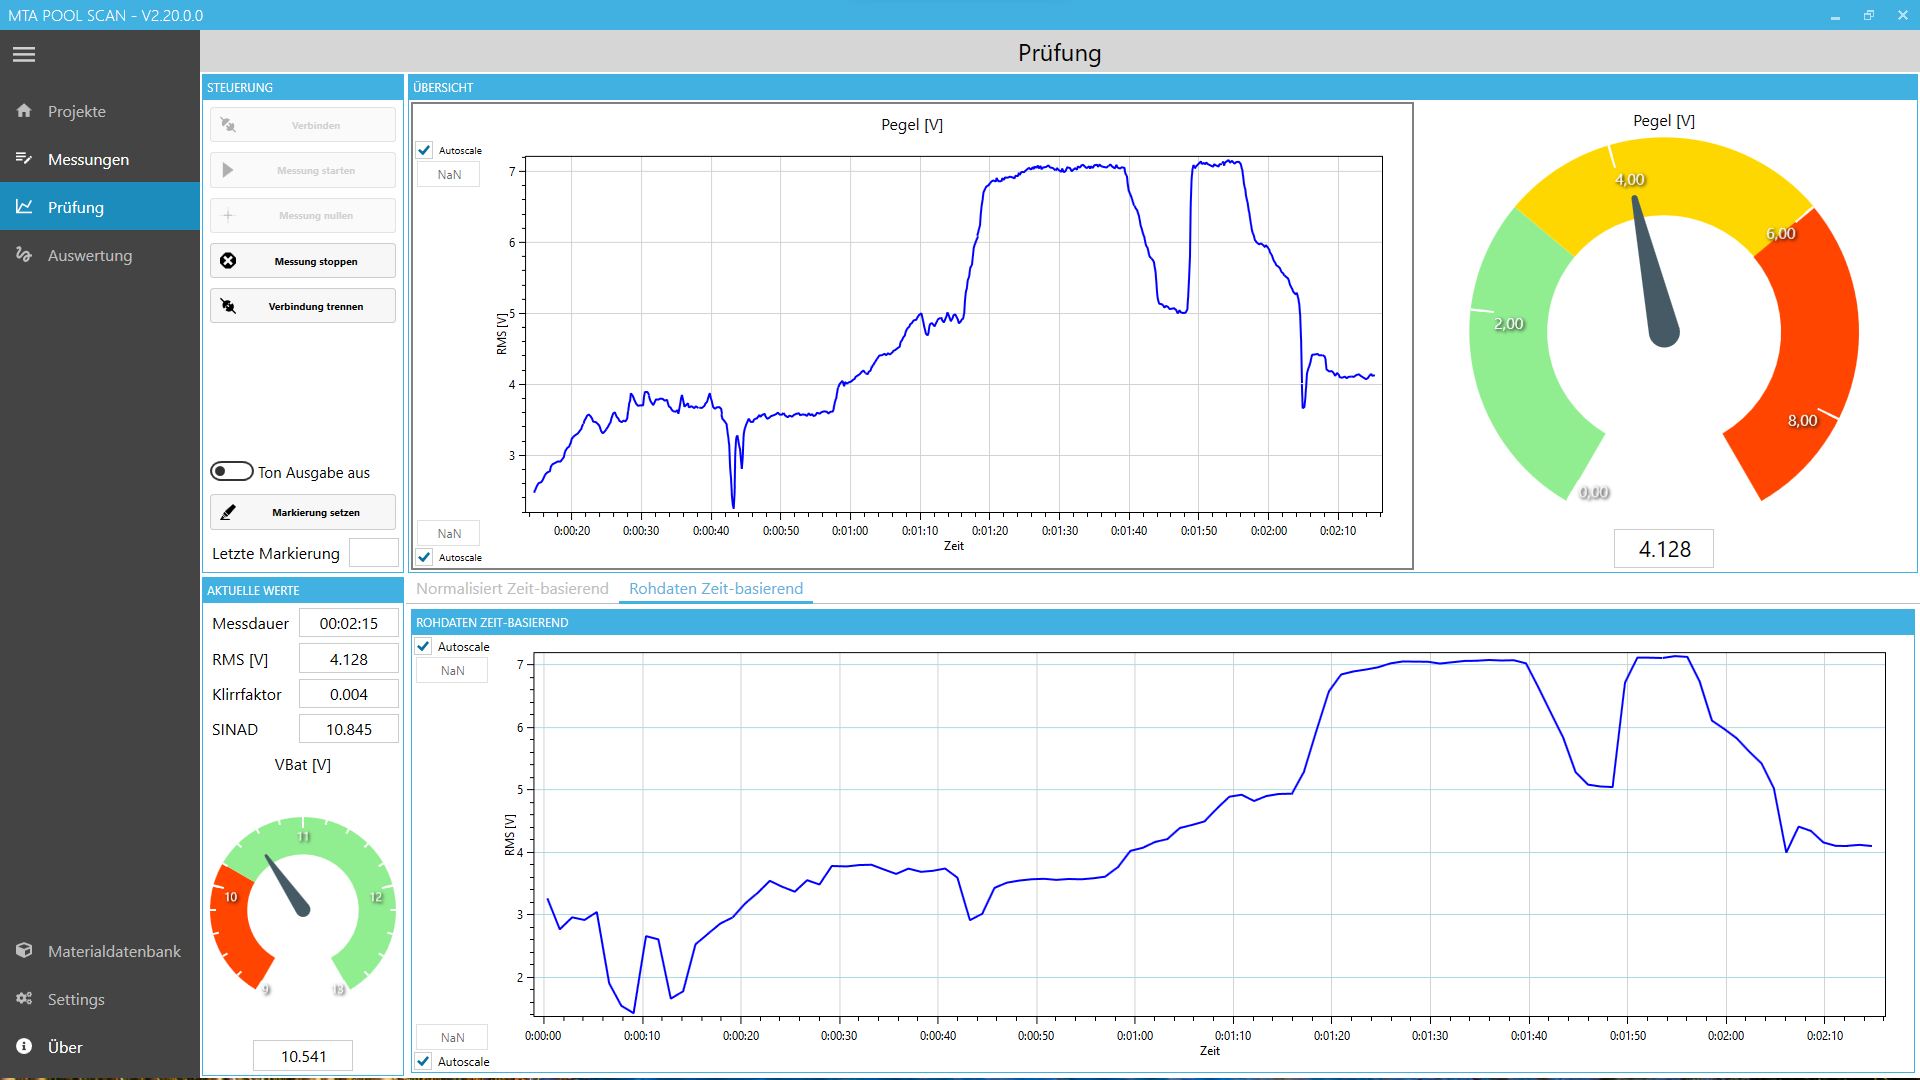Click the Materialdatenbank cube icon
This screenshot has height=1080, width=1920.
(x=24, y=951)
